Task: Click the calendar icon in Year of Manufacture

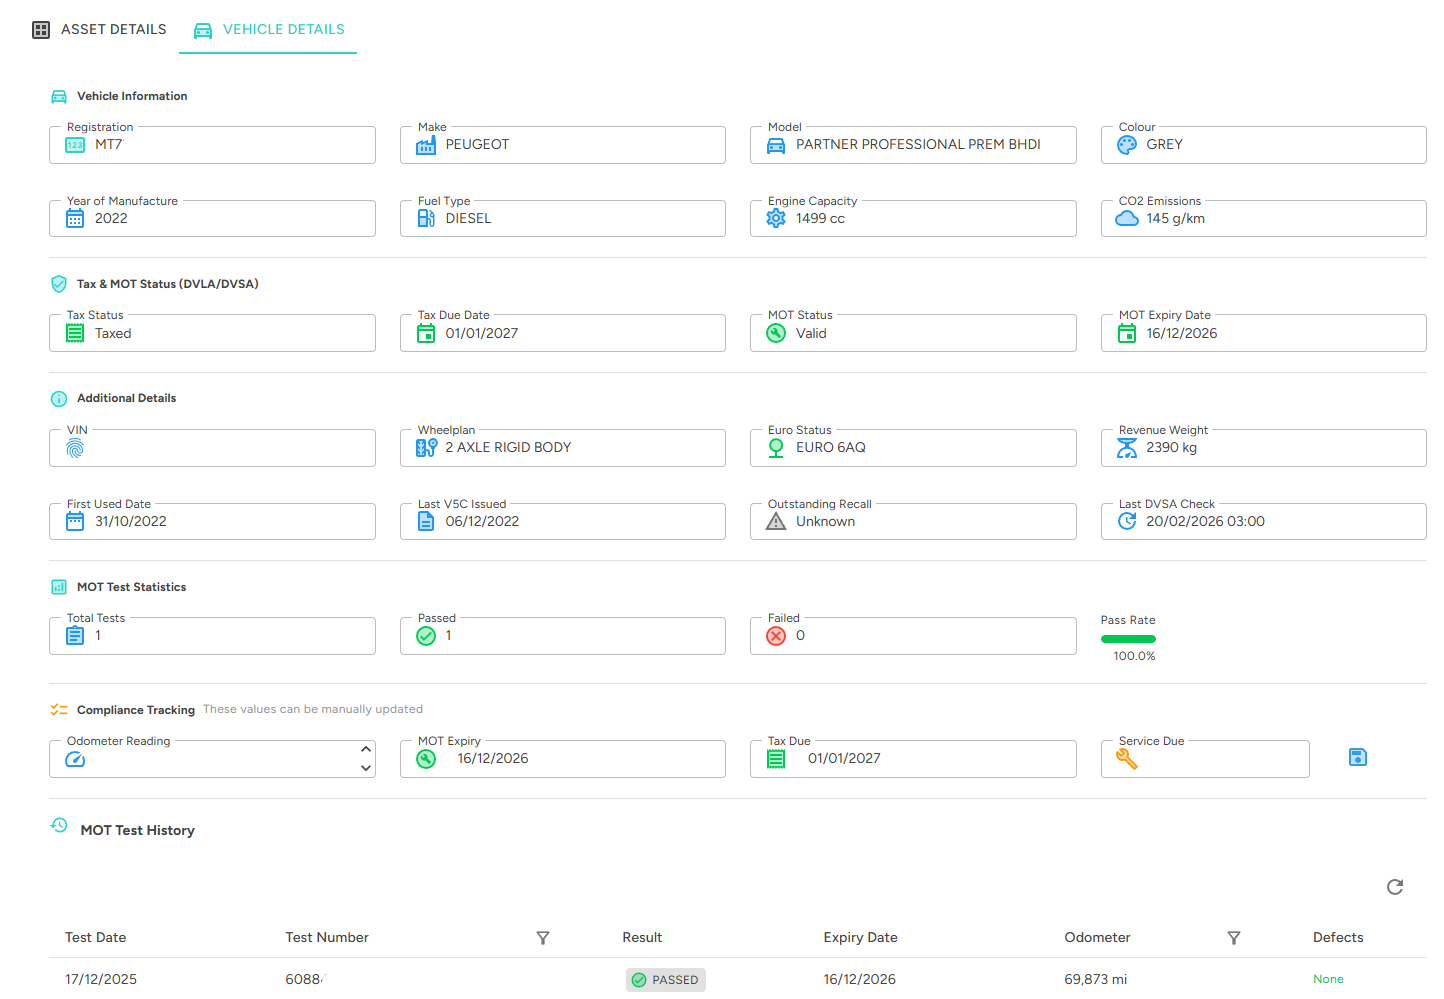Action: click(75, 218)
